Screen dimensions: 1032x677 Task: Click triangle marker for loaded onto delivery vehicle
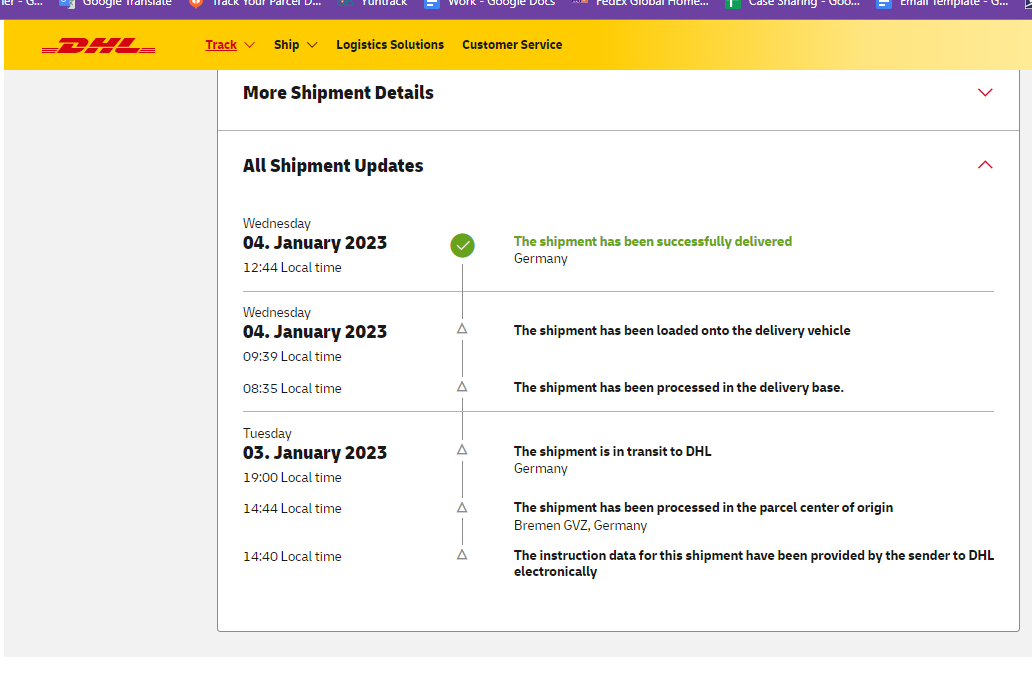[x=462, y=328]
